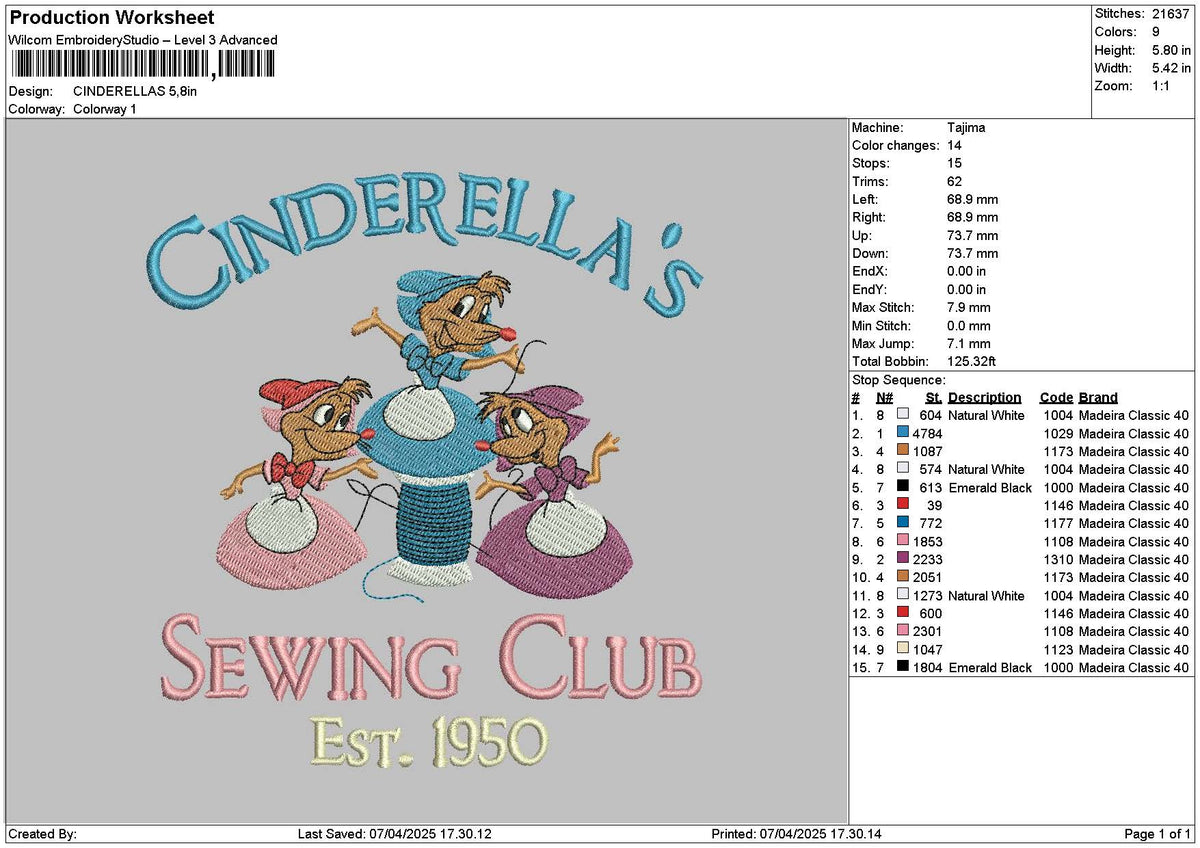Viewport: 1200px width, 848px height.
Task: Click the 'Stop Sequence:' heading
Action: (x=898, y=380)
